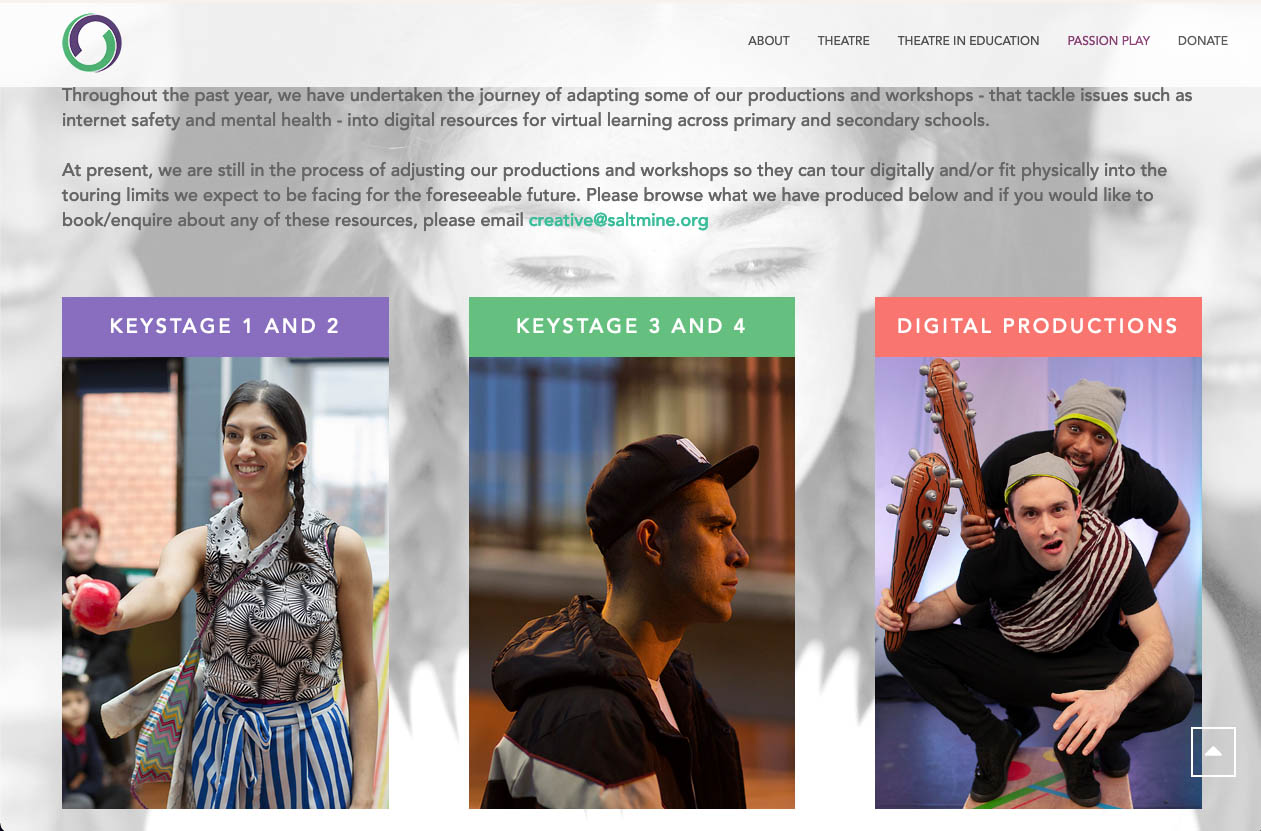1261x831 pixels.
Task: Click the paragraph about adjusting productions
Action: [x=614, y=195]
